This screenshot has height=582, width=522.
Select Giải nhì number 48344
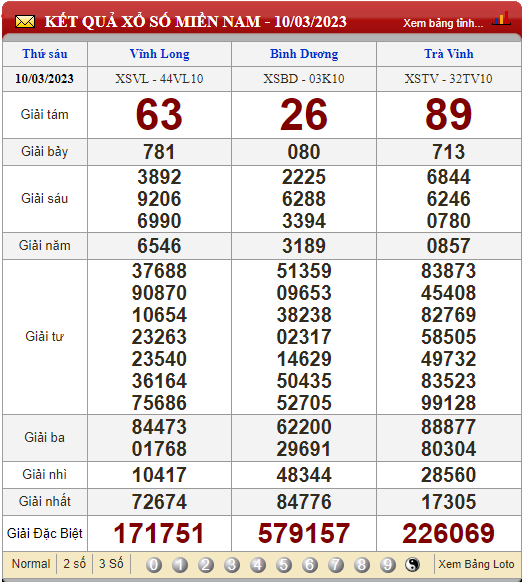[304, 475]
